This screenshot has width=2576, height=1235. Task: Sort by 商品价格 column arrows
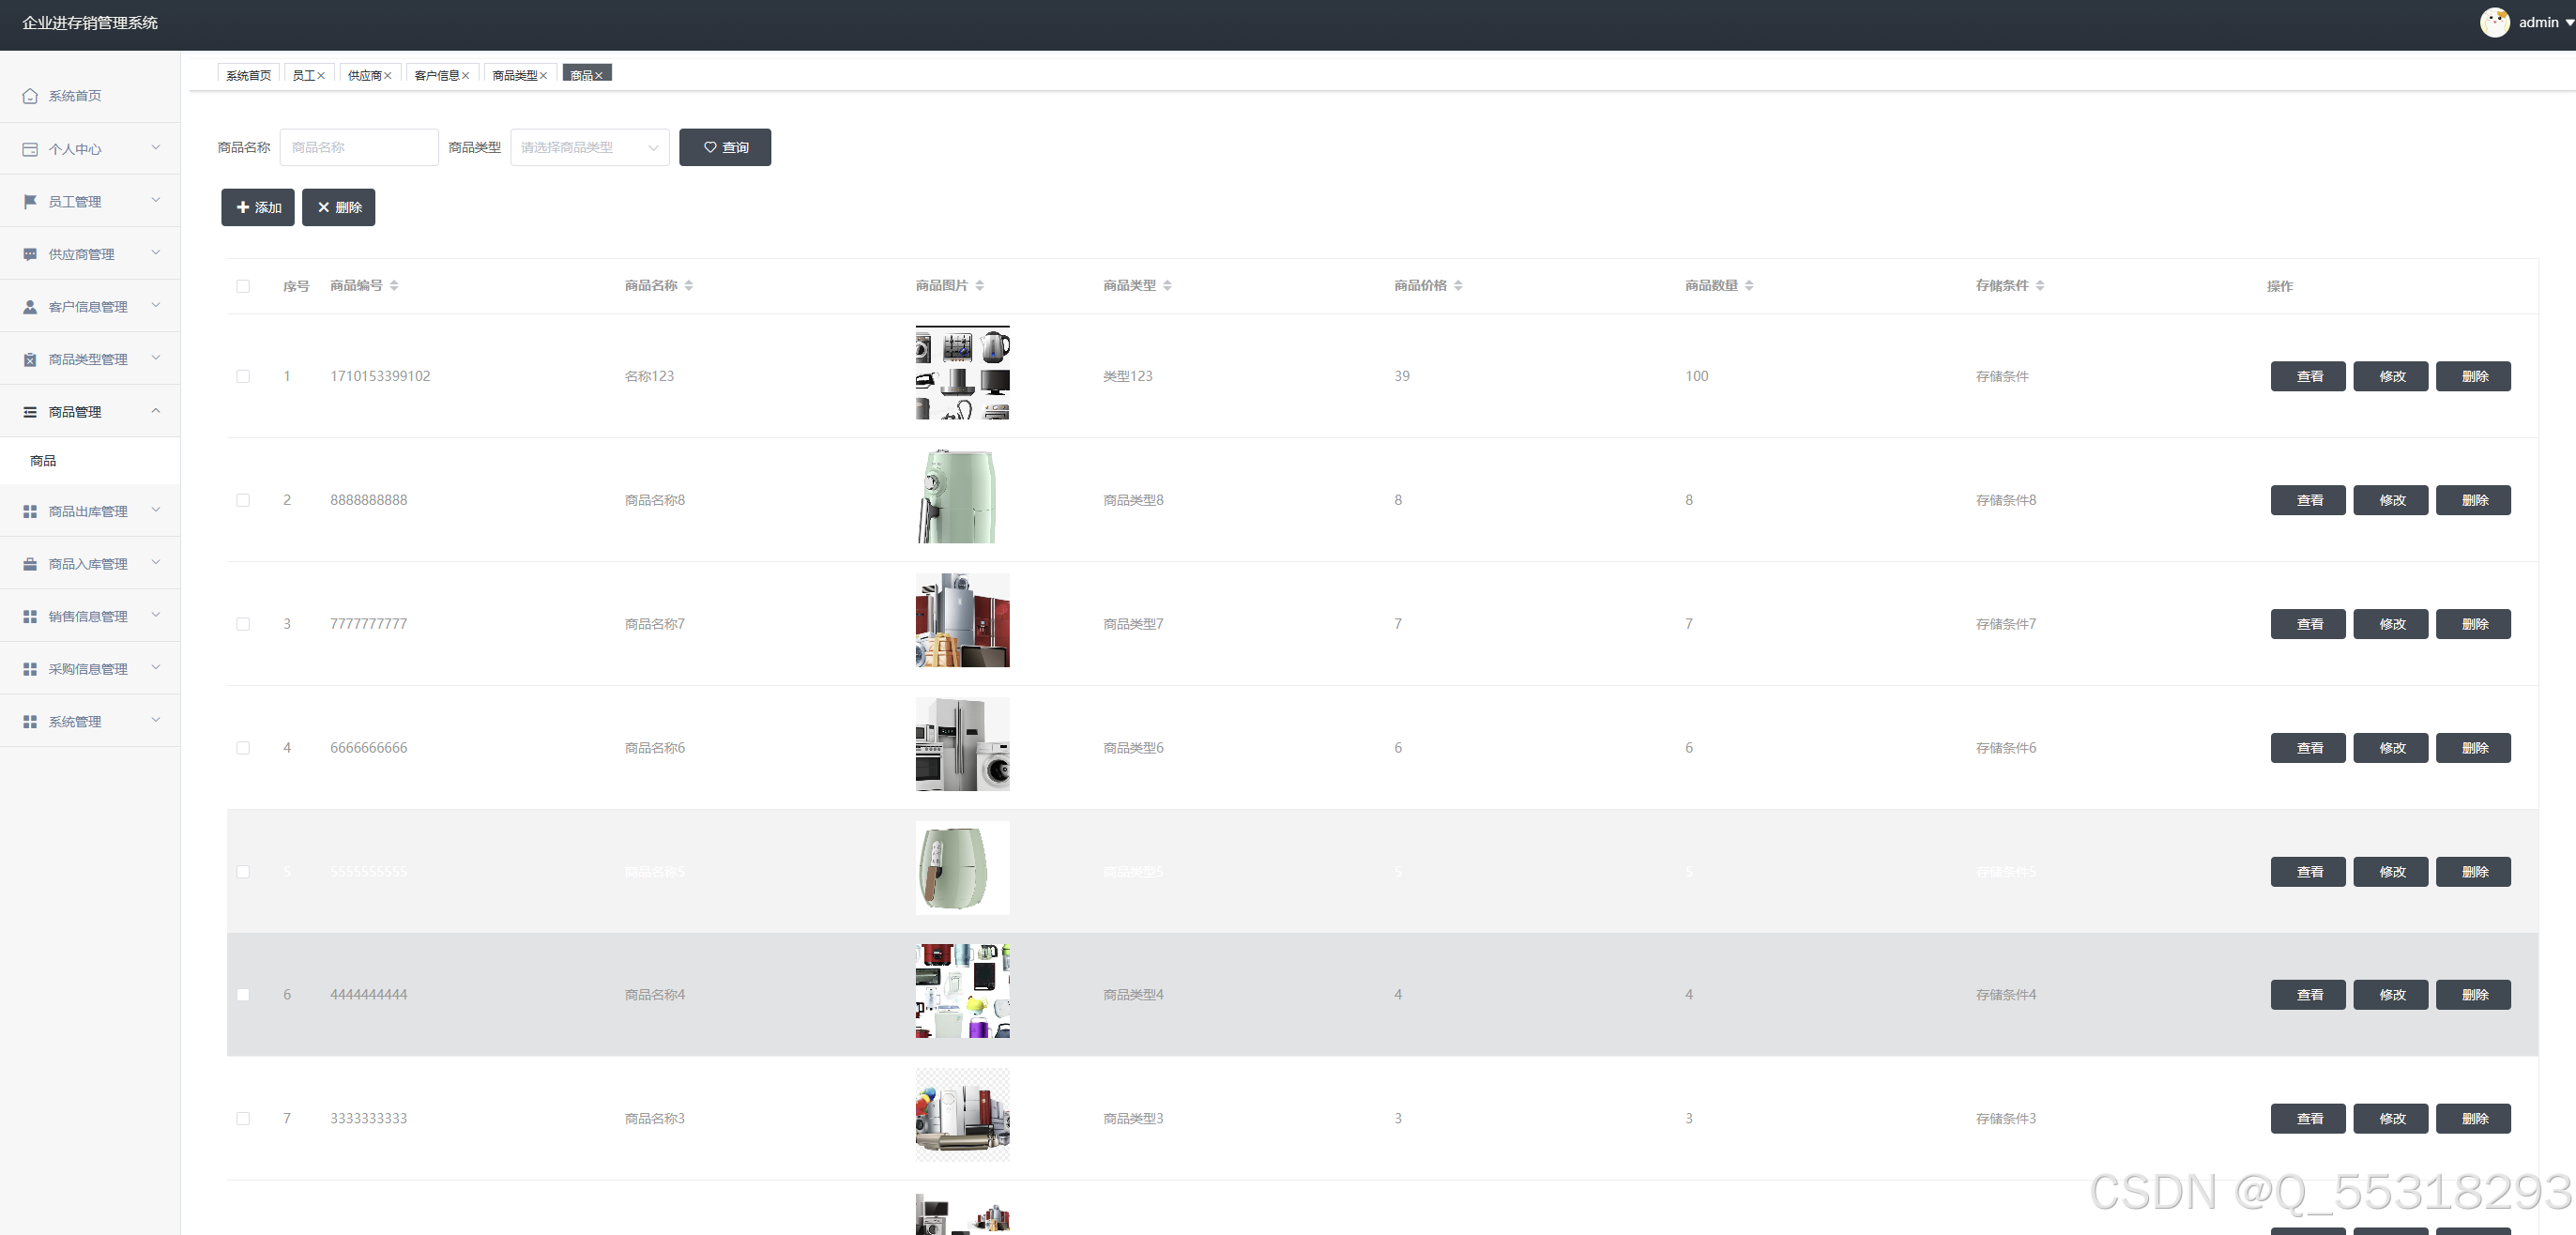1458,286
